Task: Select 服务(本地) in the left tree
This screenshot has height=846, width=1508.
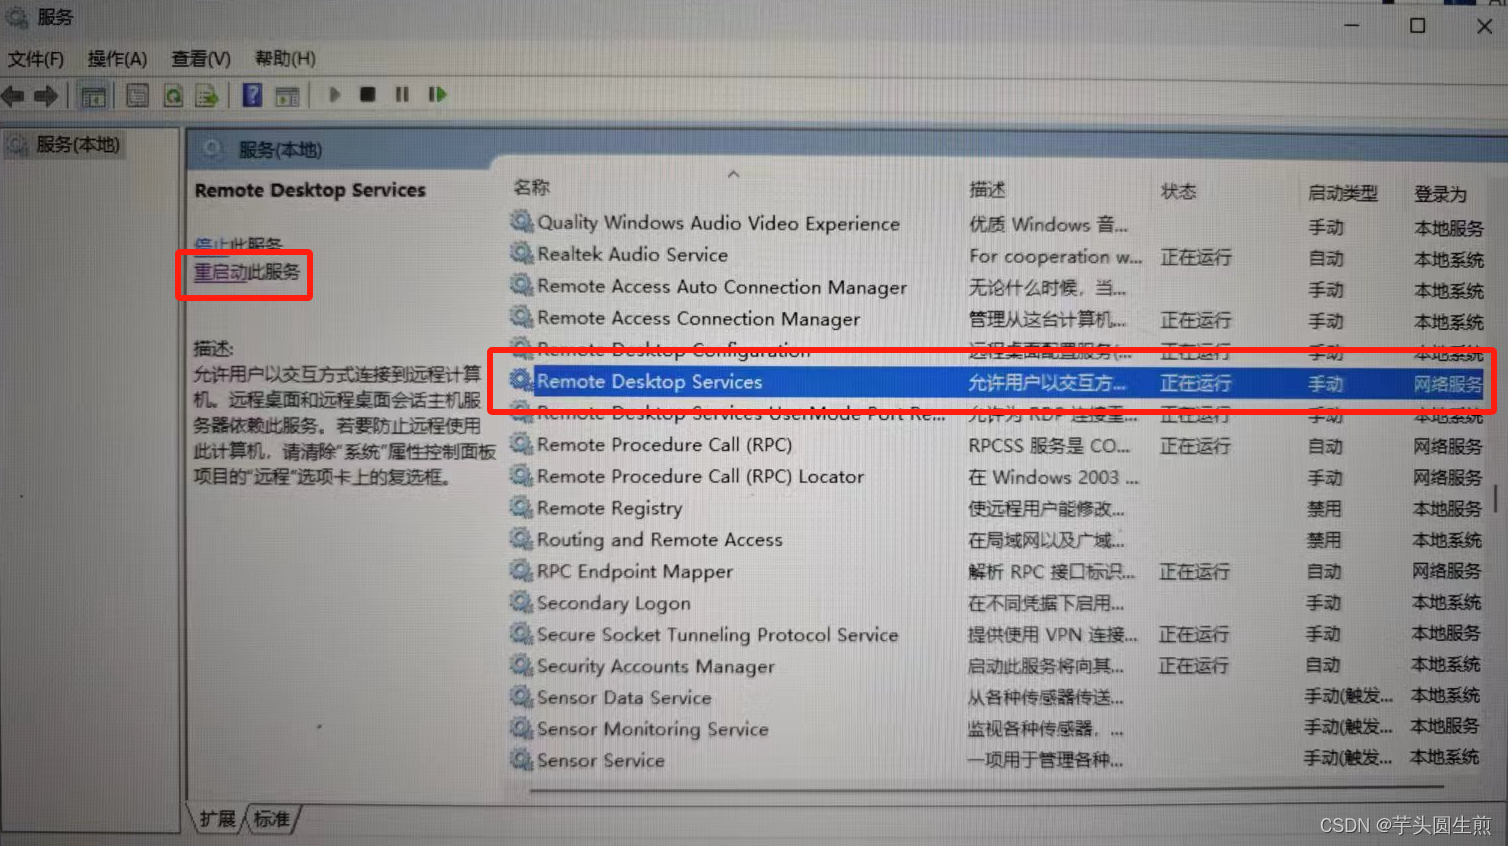Action: pyautogui.click(x=77, y=145)
